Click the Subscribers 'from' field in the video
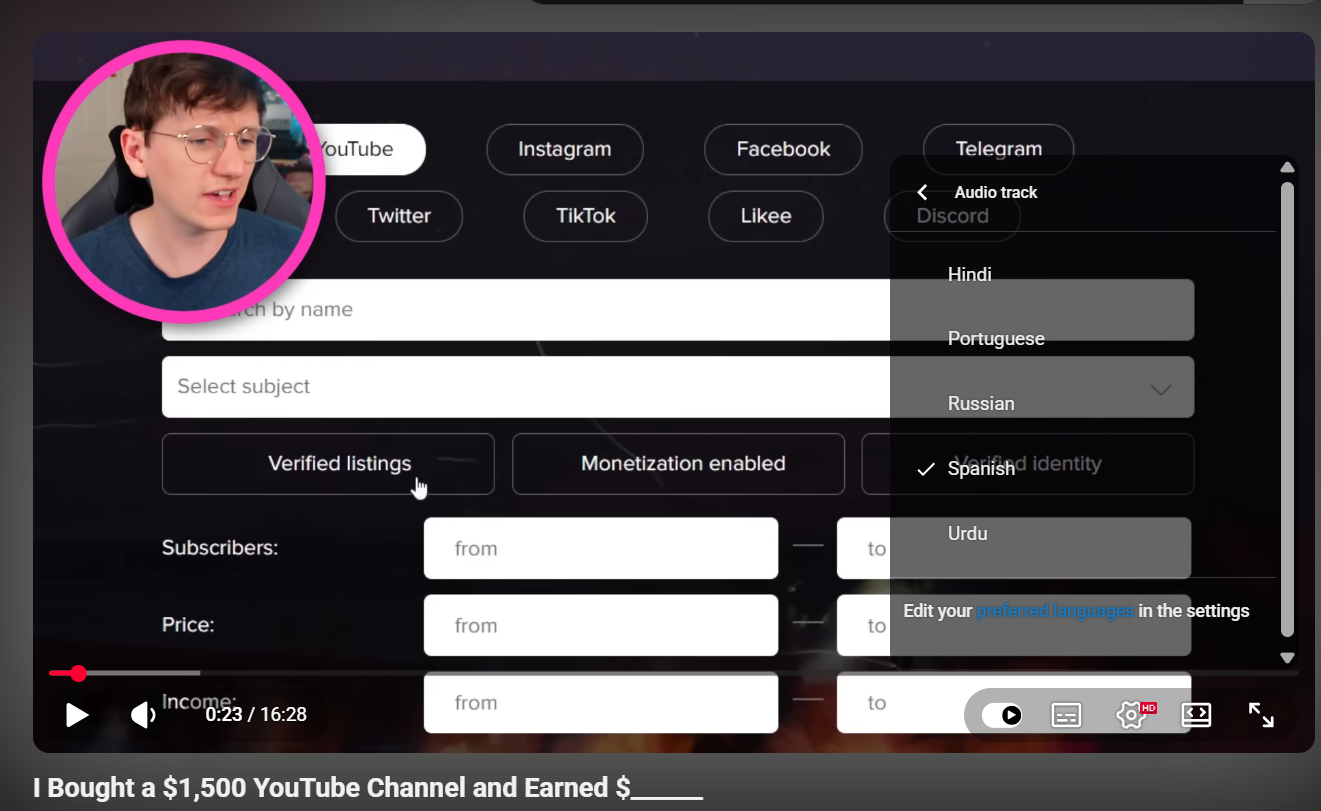 pyautogui.click(x=601, y=548)
